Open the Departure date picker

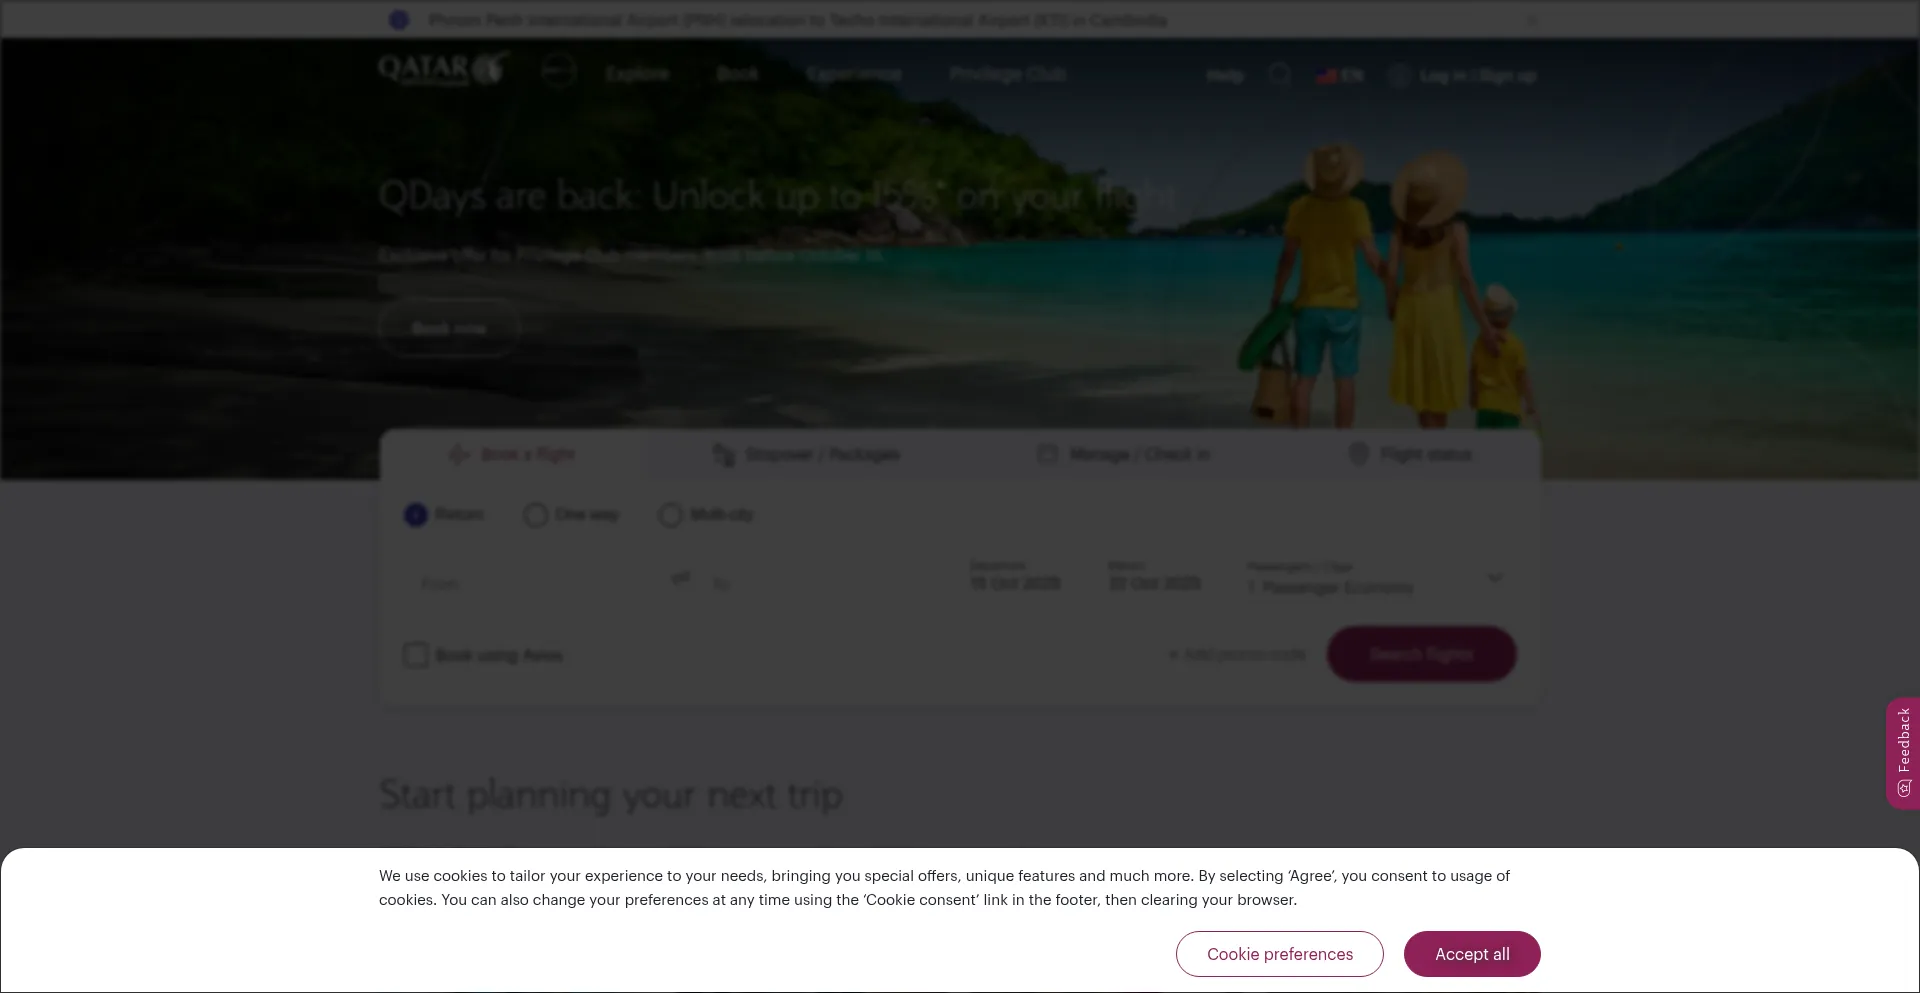[x=1015, y=576]
